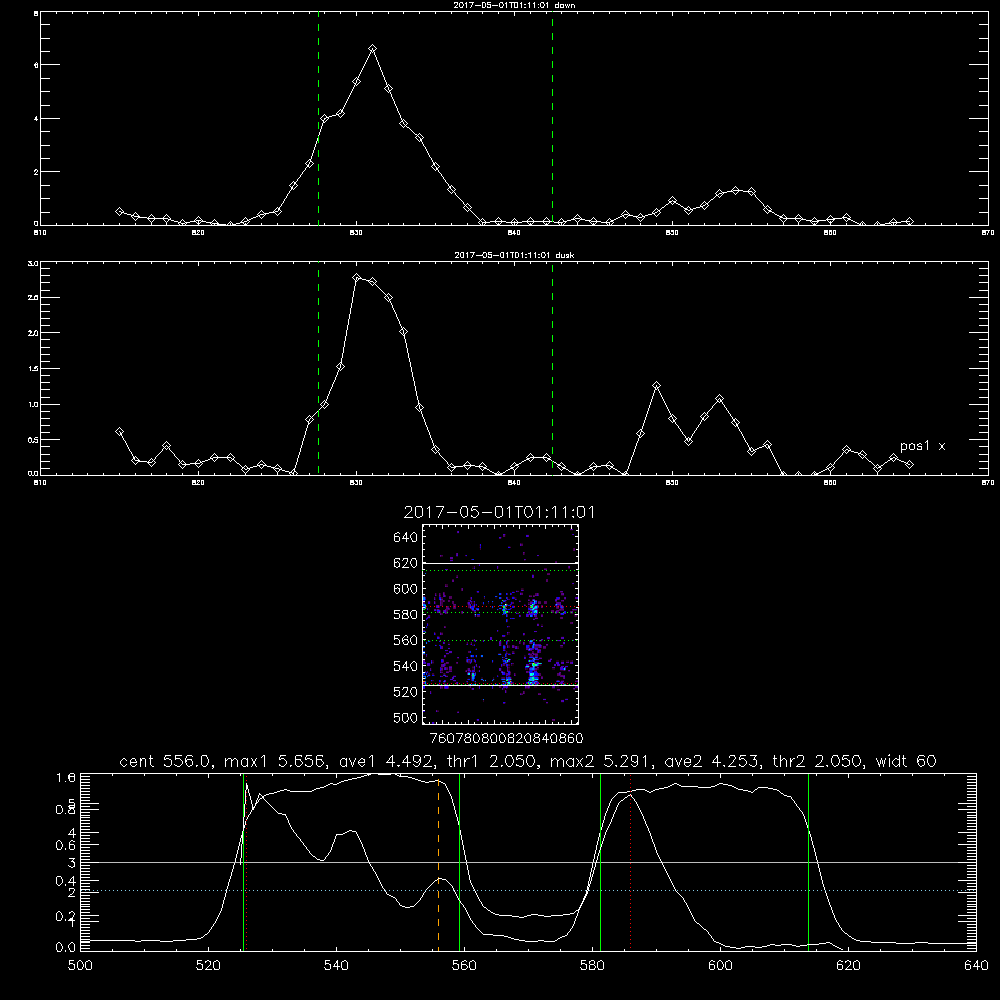Click the dusk plot diamond marker at the 1.25 peak
Image resolution: width=1000 pixels, height=1000 pixels.
656,386
